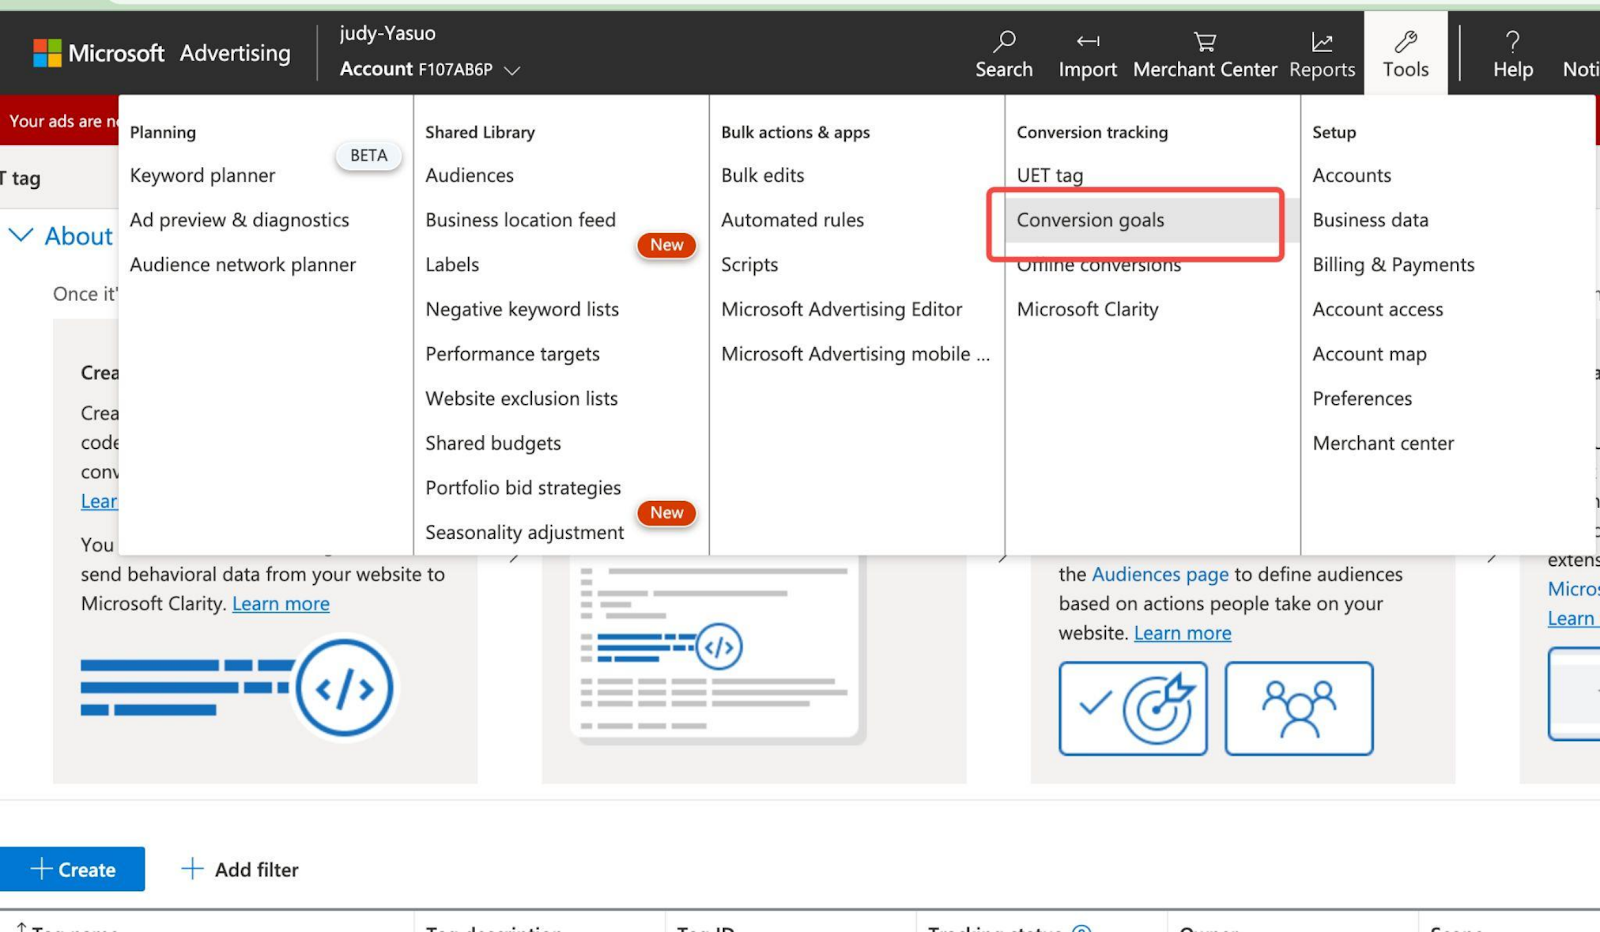Select Audience network planner
The height and width of the screenshot is (932, 1600).
(243, 265)
